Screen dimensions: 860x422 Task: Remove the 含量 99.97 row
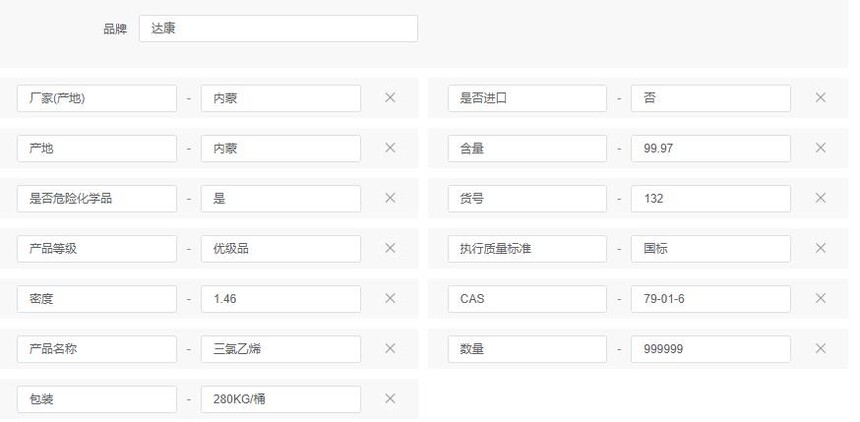[821, 148]
